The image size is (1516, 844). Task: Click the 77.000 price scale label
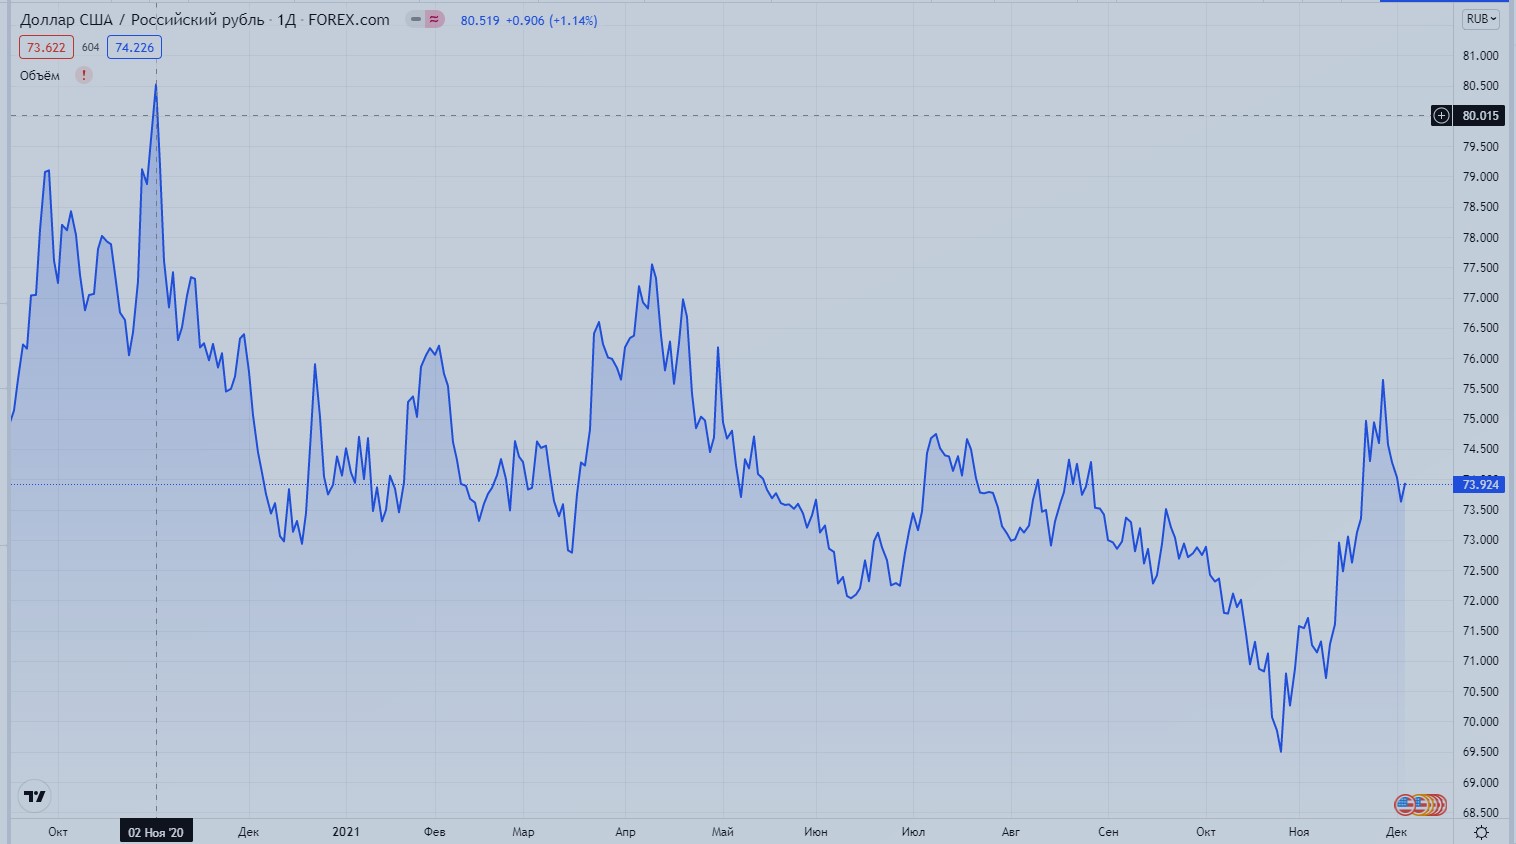(x=1480, y=298)
